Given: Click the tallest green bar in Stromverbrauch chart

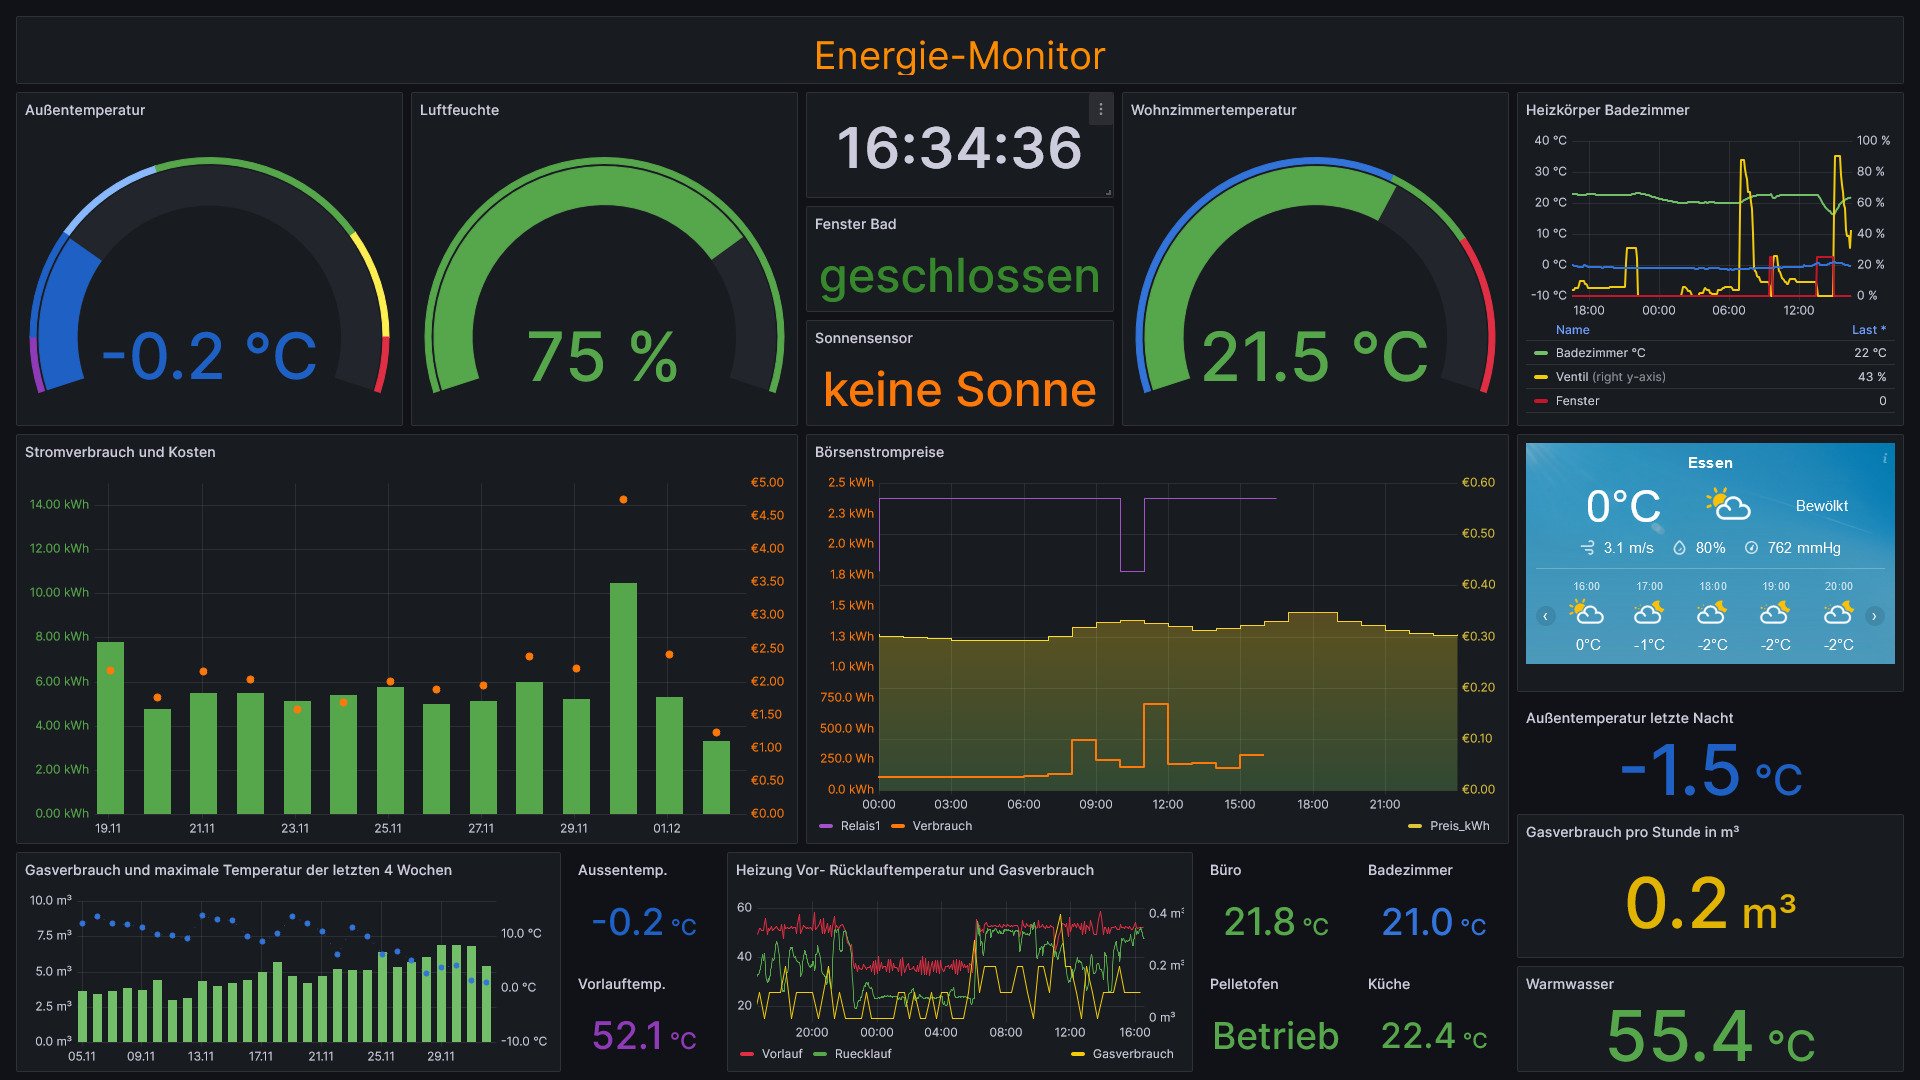Looking at the screenshot, I should point(623,700).
